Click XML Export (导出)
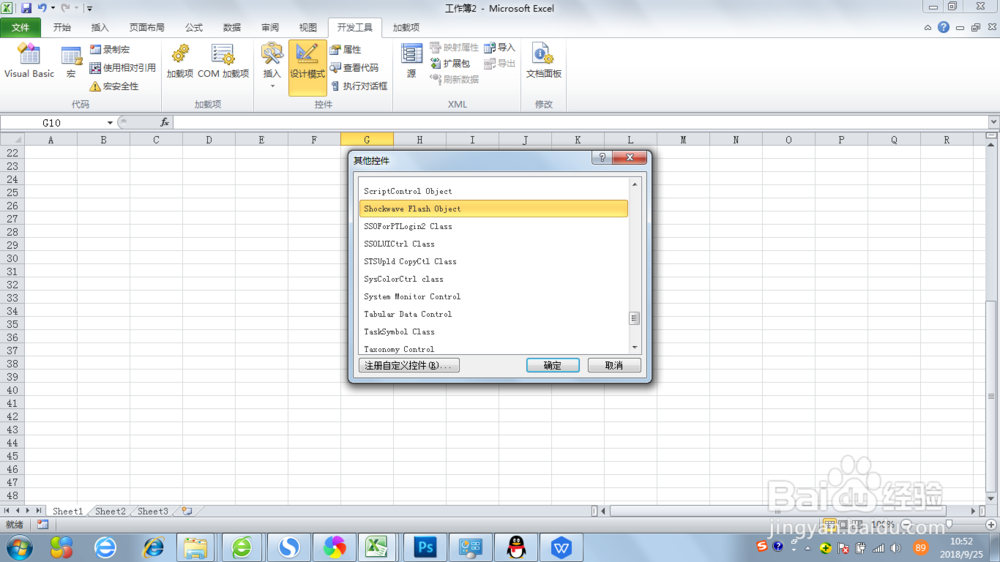The height and width of the screenshot is (562, 1000). (x=499, y=63)
